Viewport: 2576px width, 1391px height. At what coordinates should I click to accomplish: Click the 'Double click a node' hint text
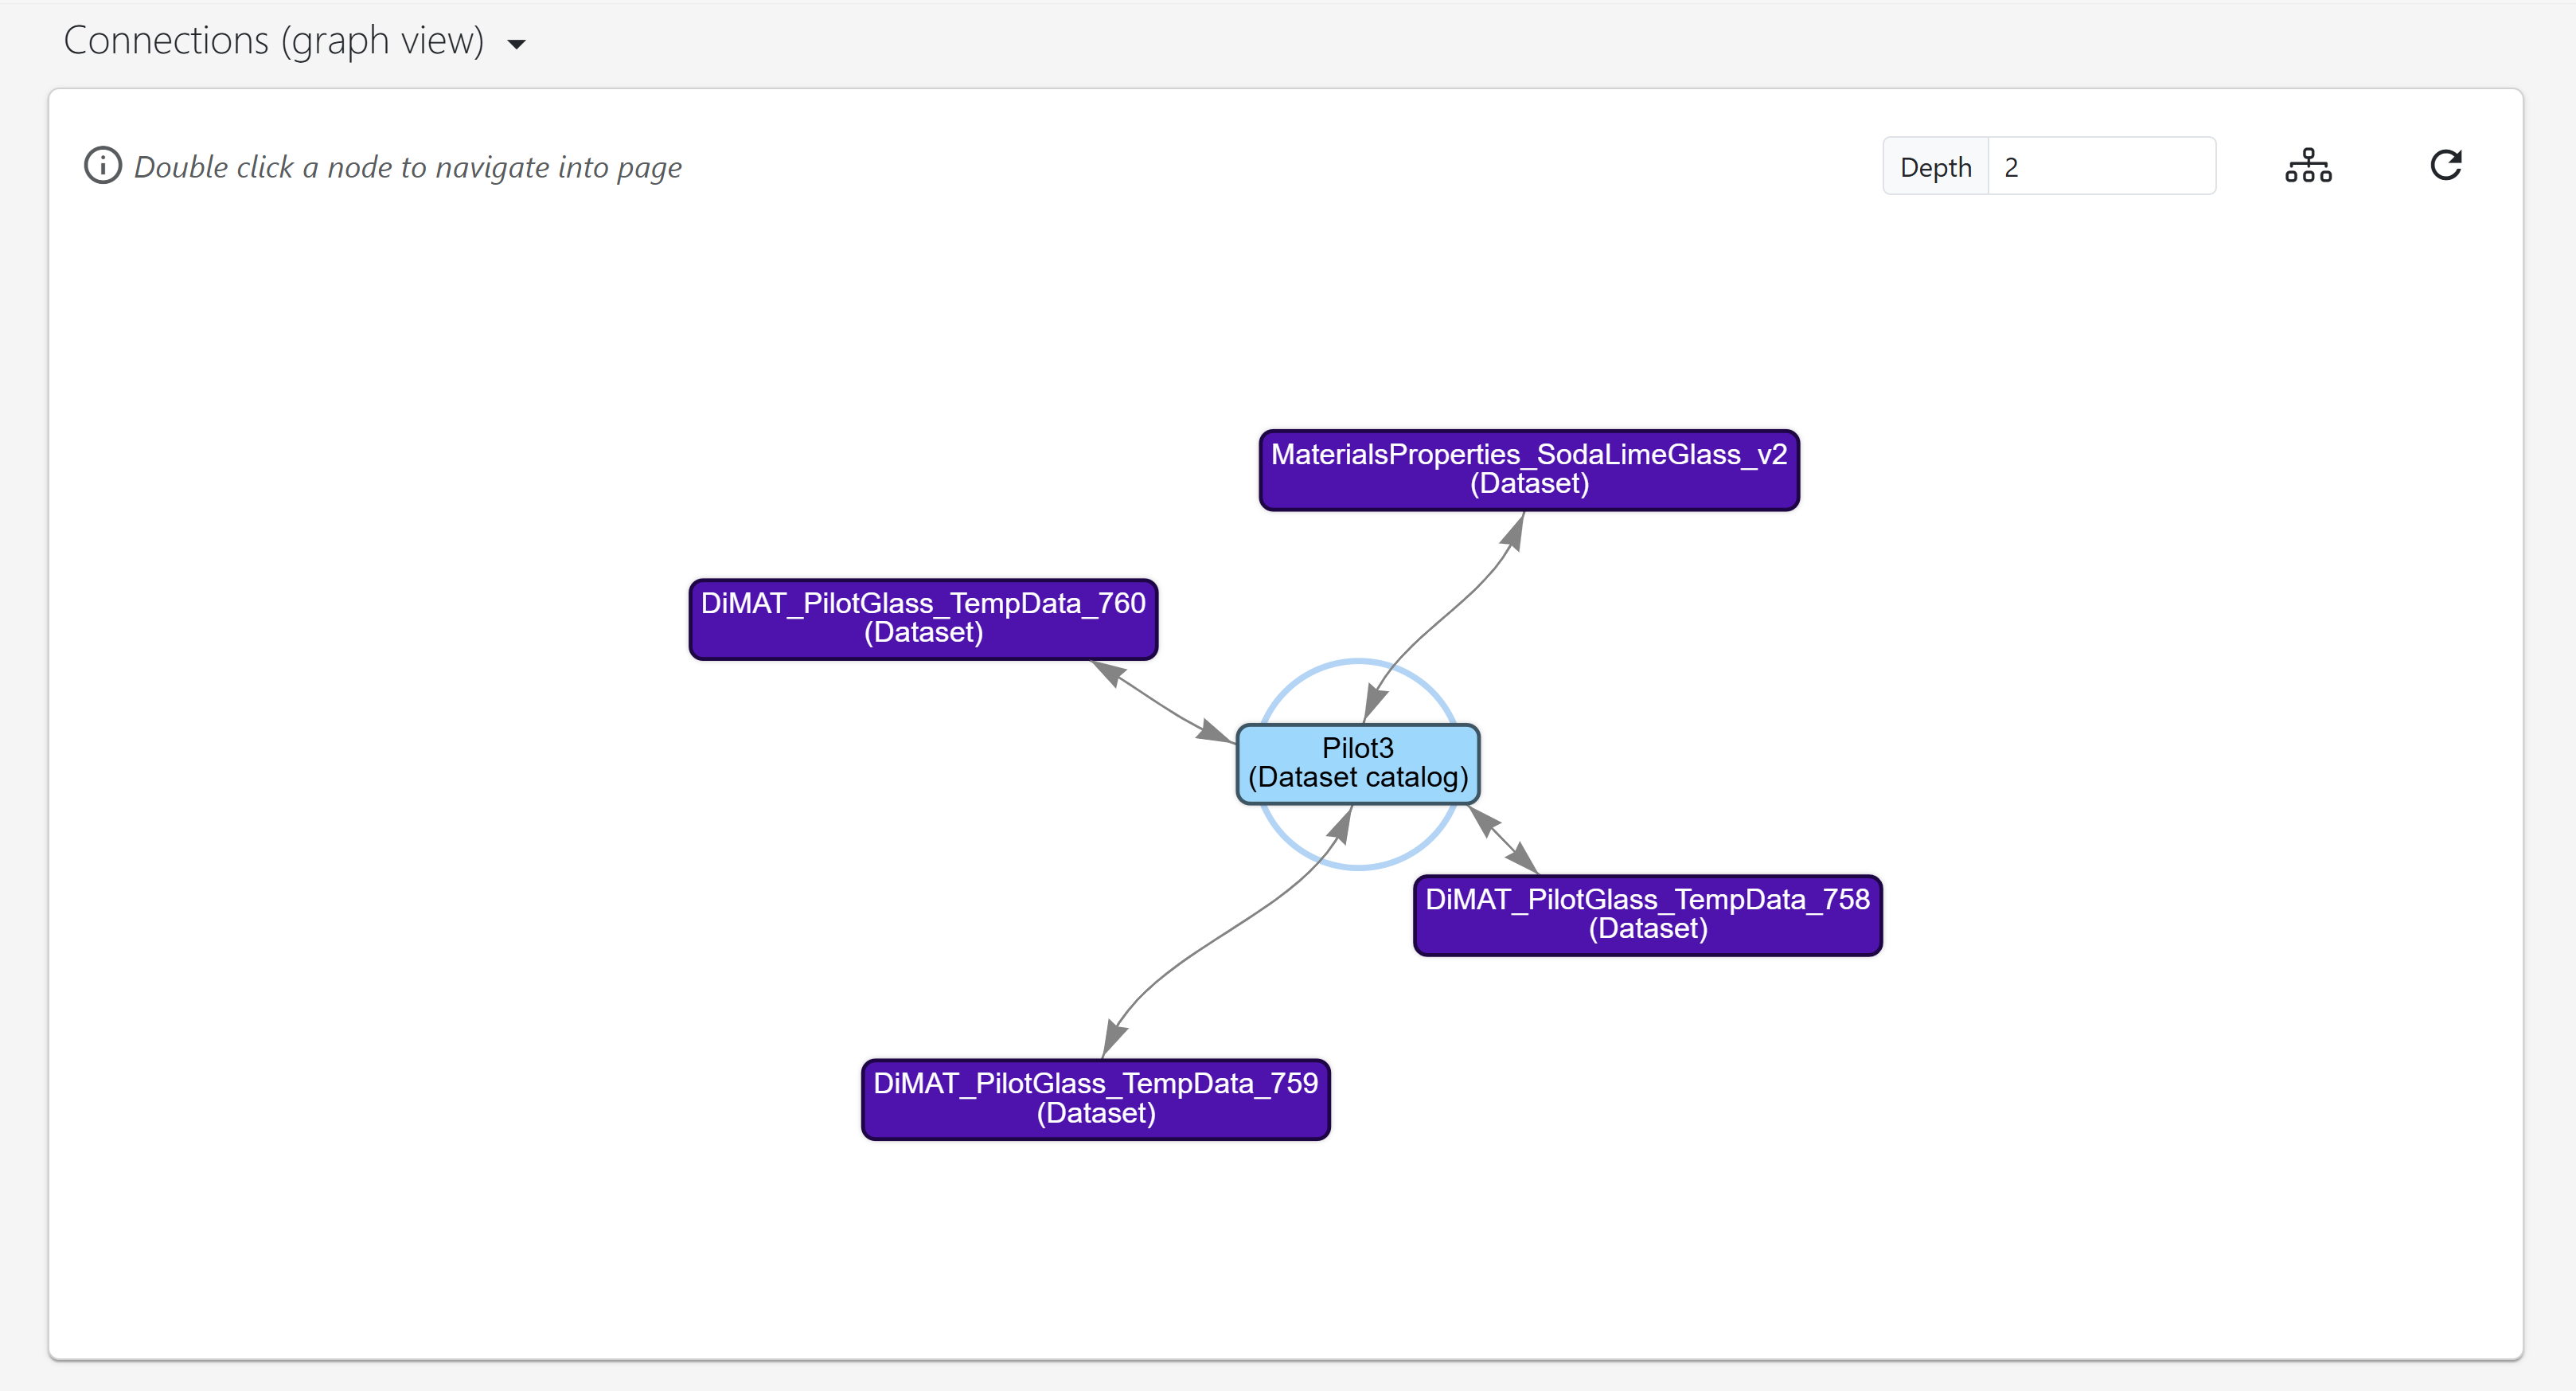(408, 167)
